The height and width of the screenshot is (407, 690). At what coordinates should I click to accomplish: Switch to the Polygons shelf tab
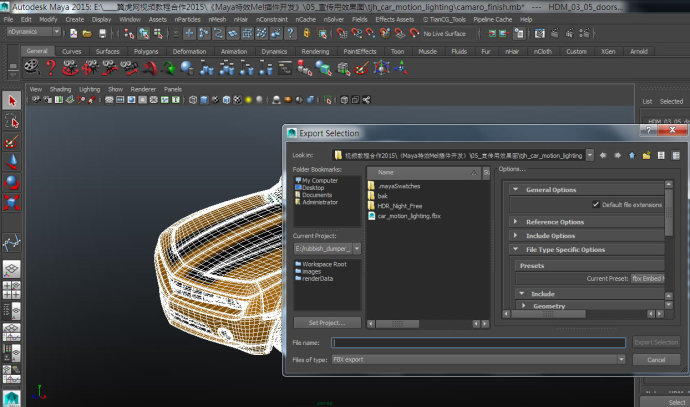[146, 51]
